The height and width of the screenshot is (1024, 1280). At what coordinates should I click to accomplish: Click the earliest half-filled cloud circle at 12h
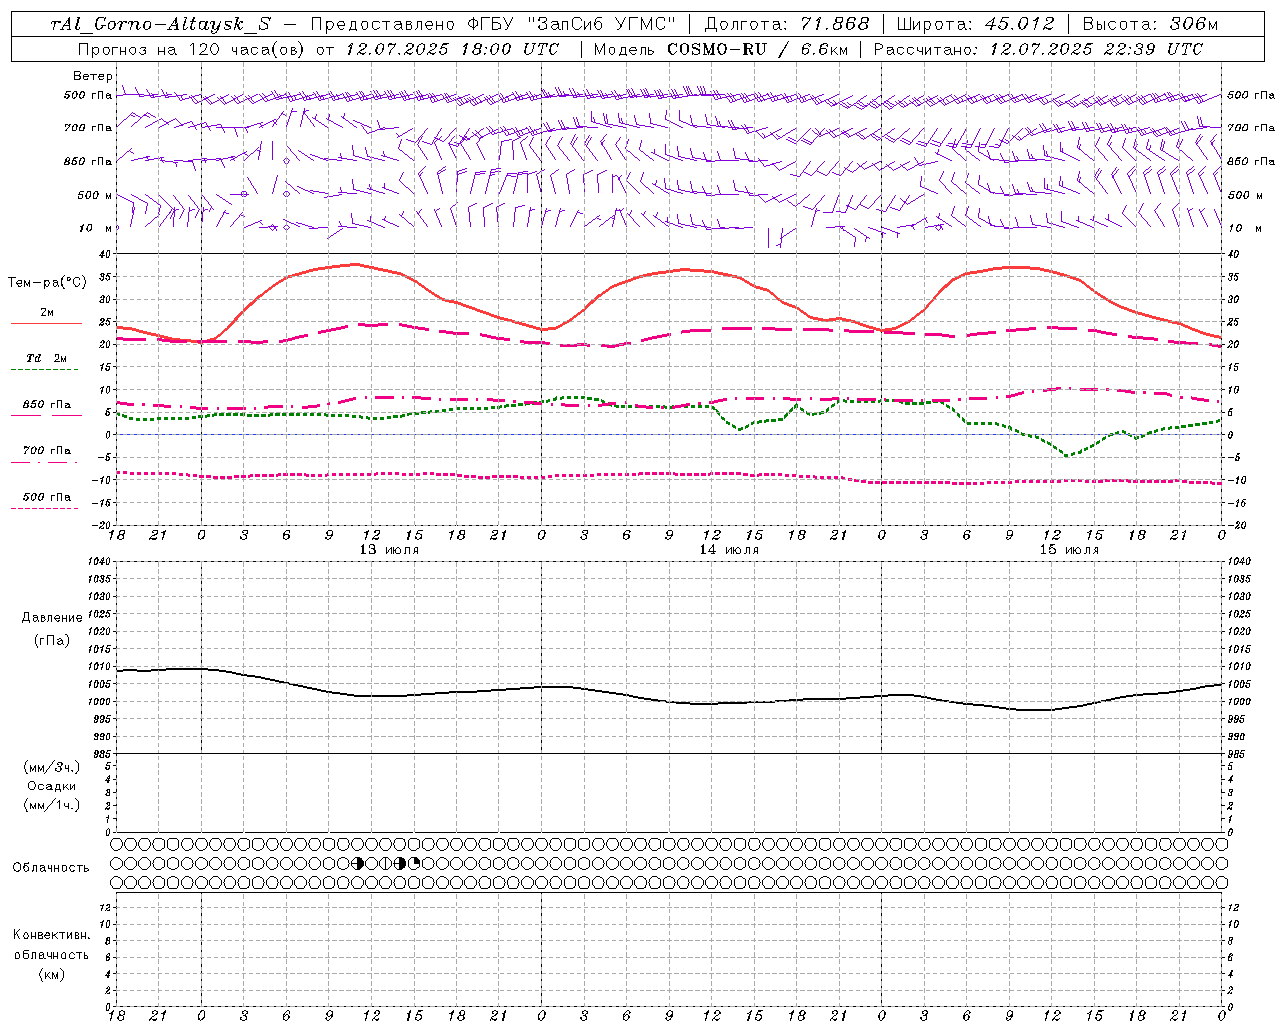coord(358,863)
